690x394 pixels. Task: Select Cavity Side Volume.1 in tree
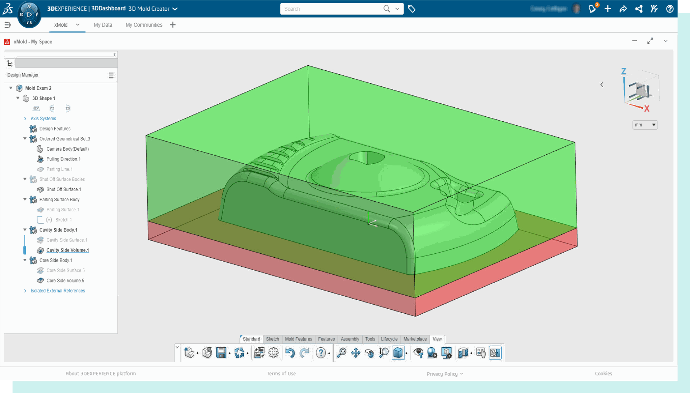(x=67, y=250)
